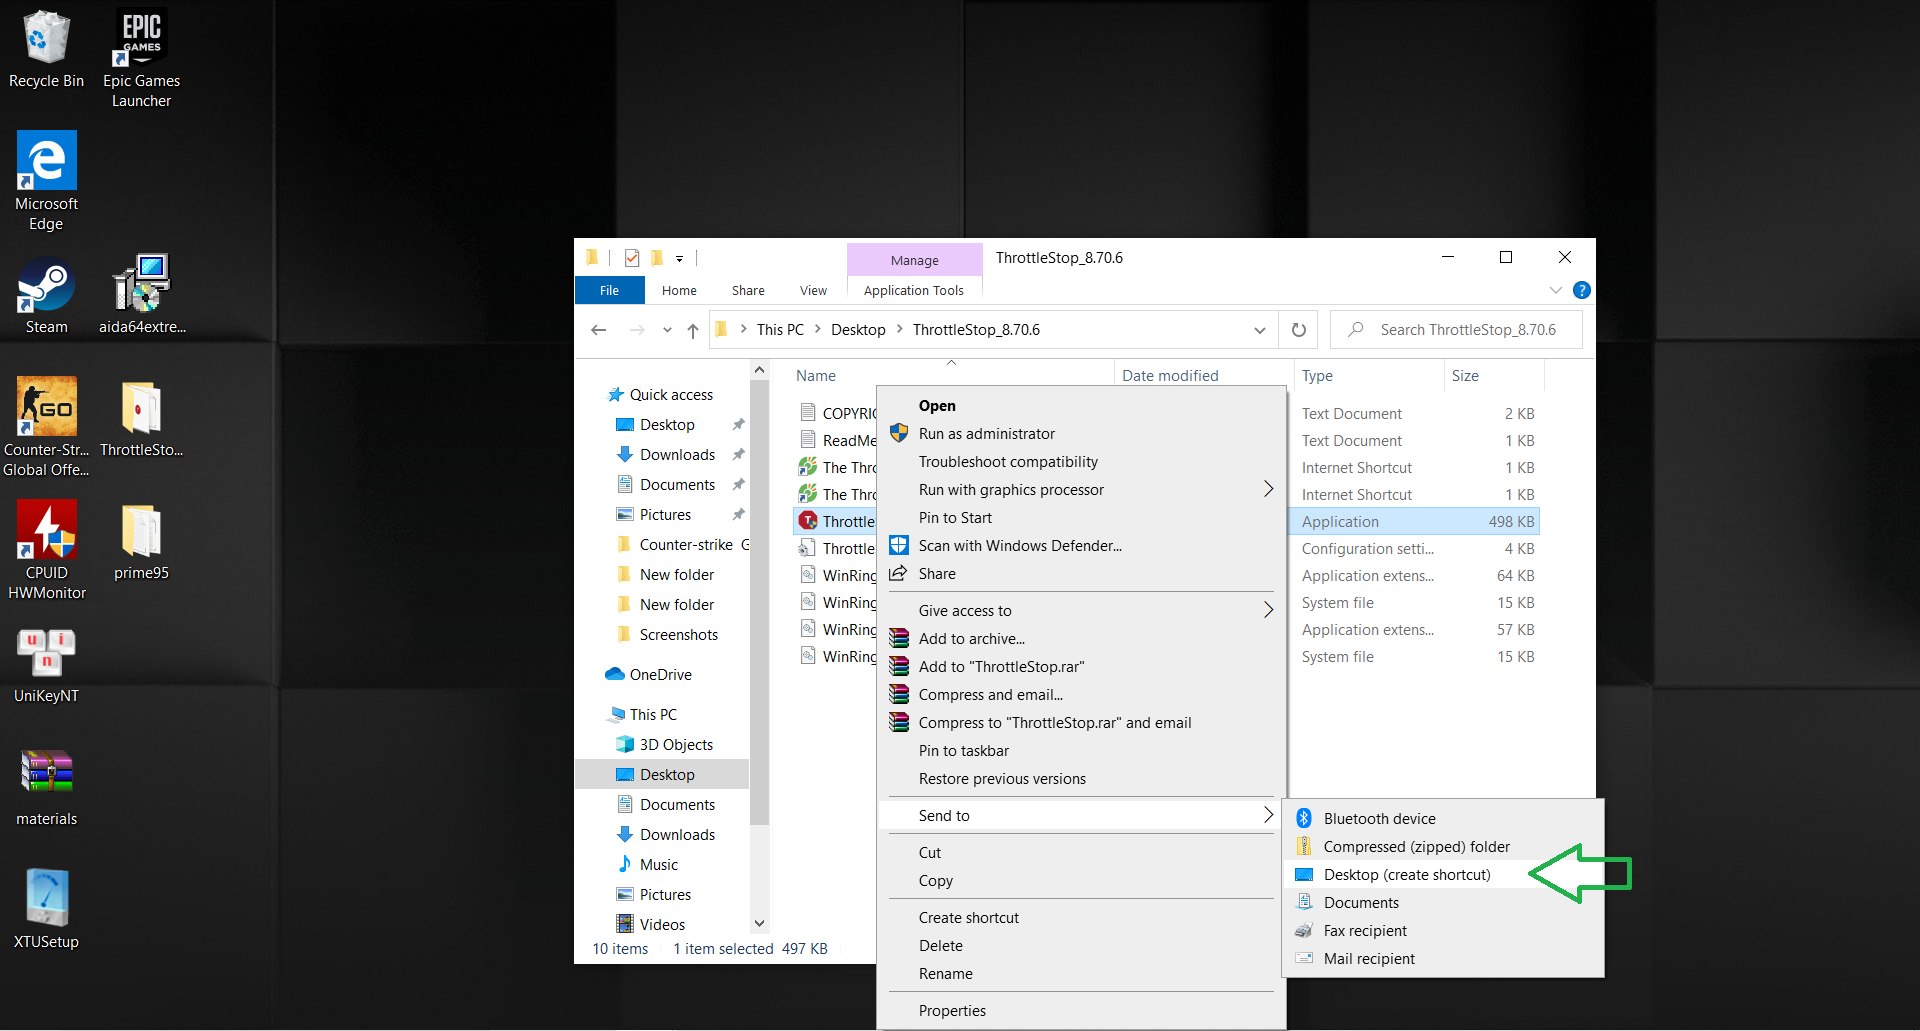Select the Steam desktop icon
The image size is (1920, 1031).
coord(46,295)
